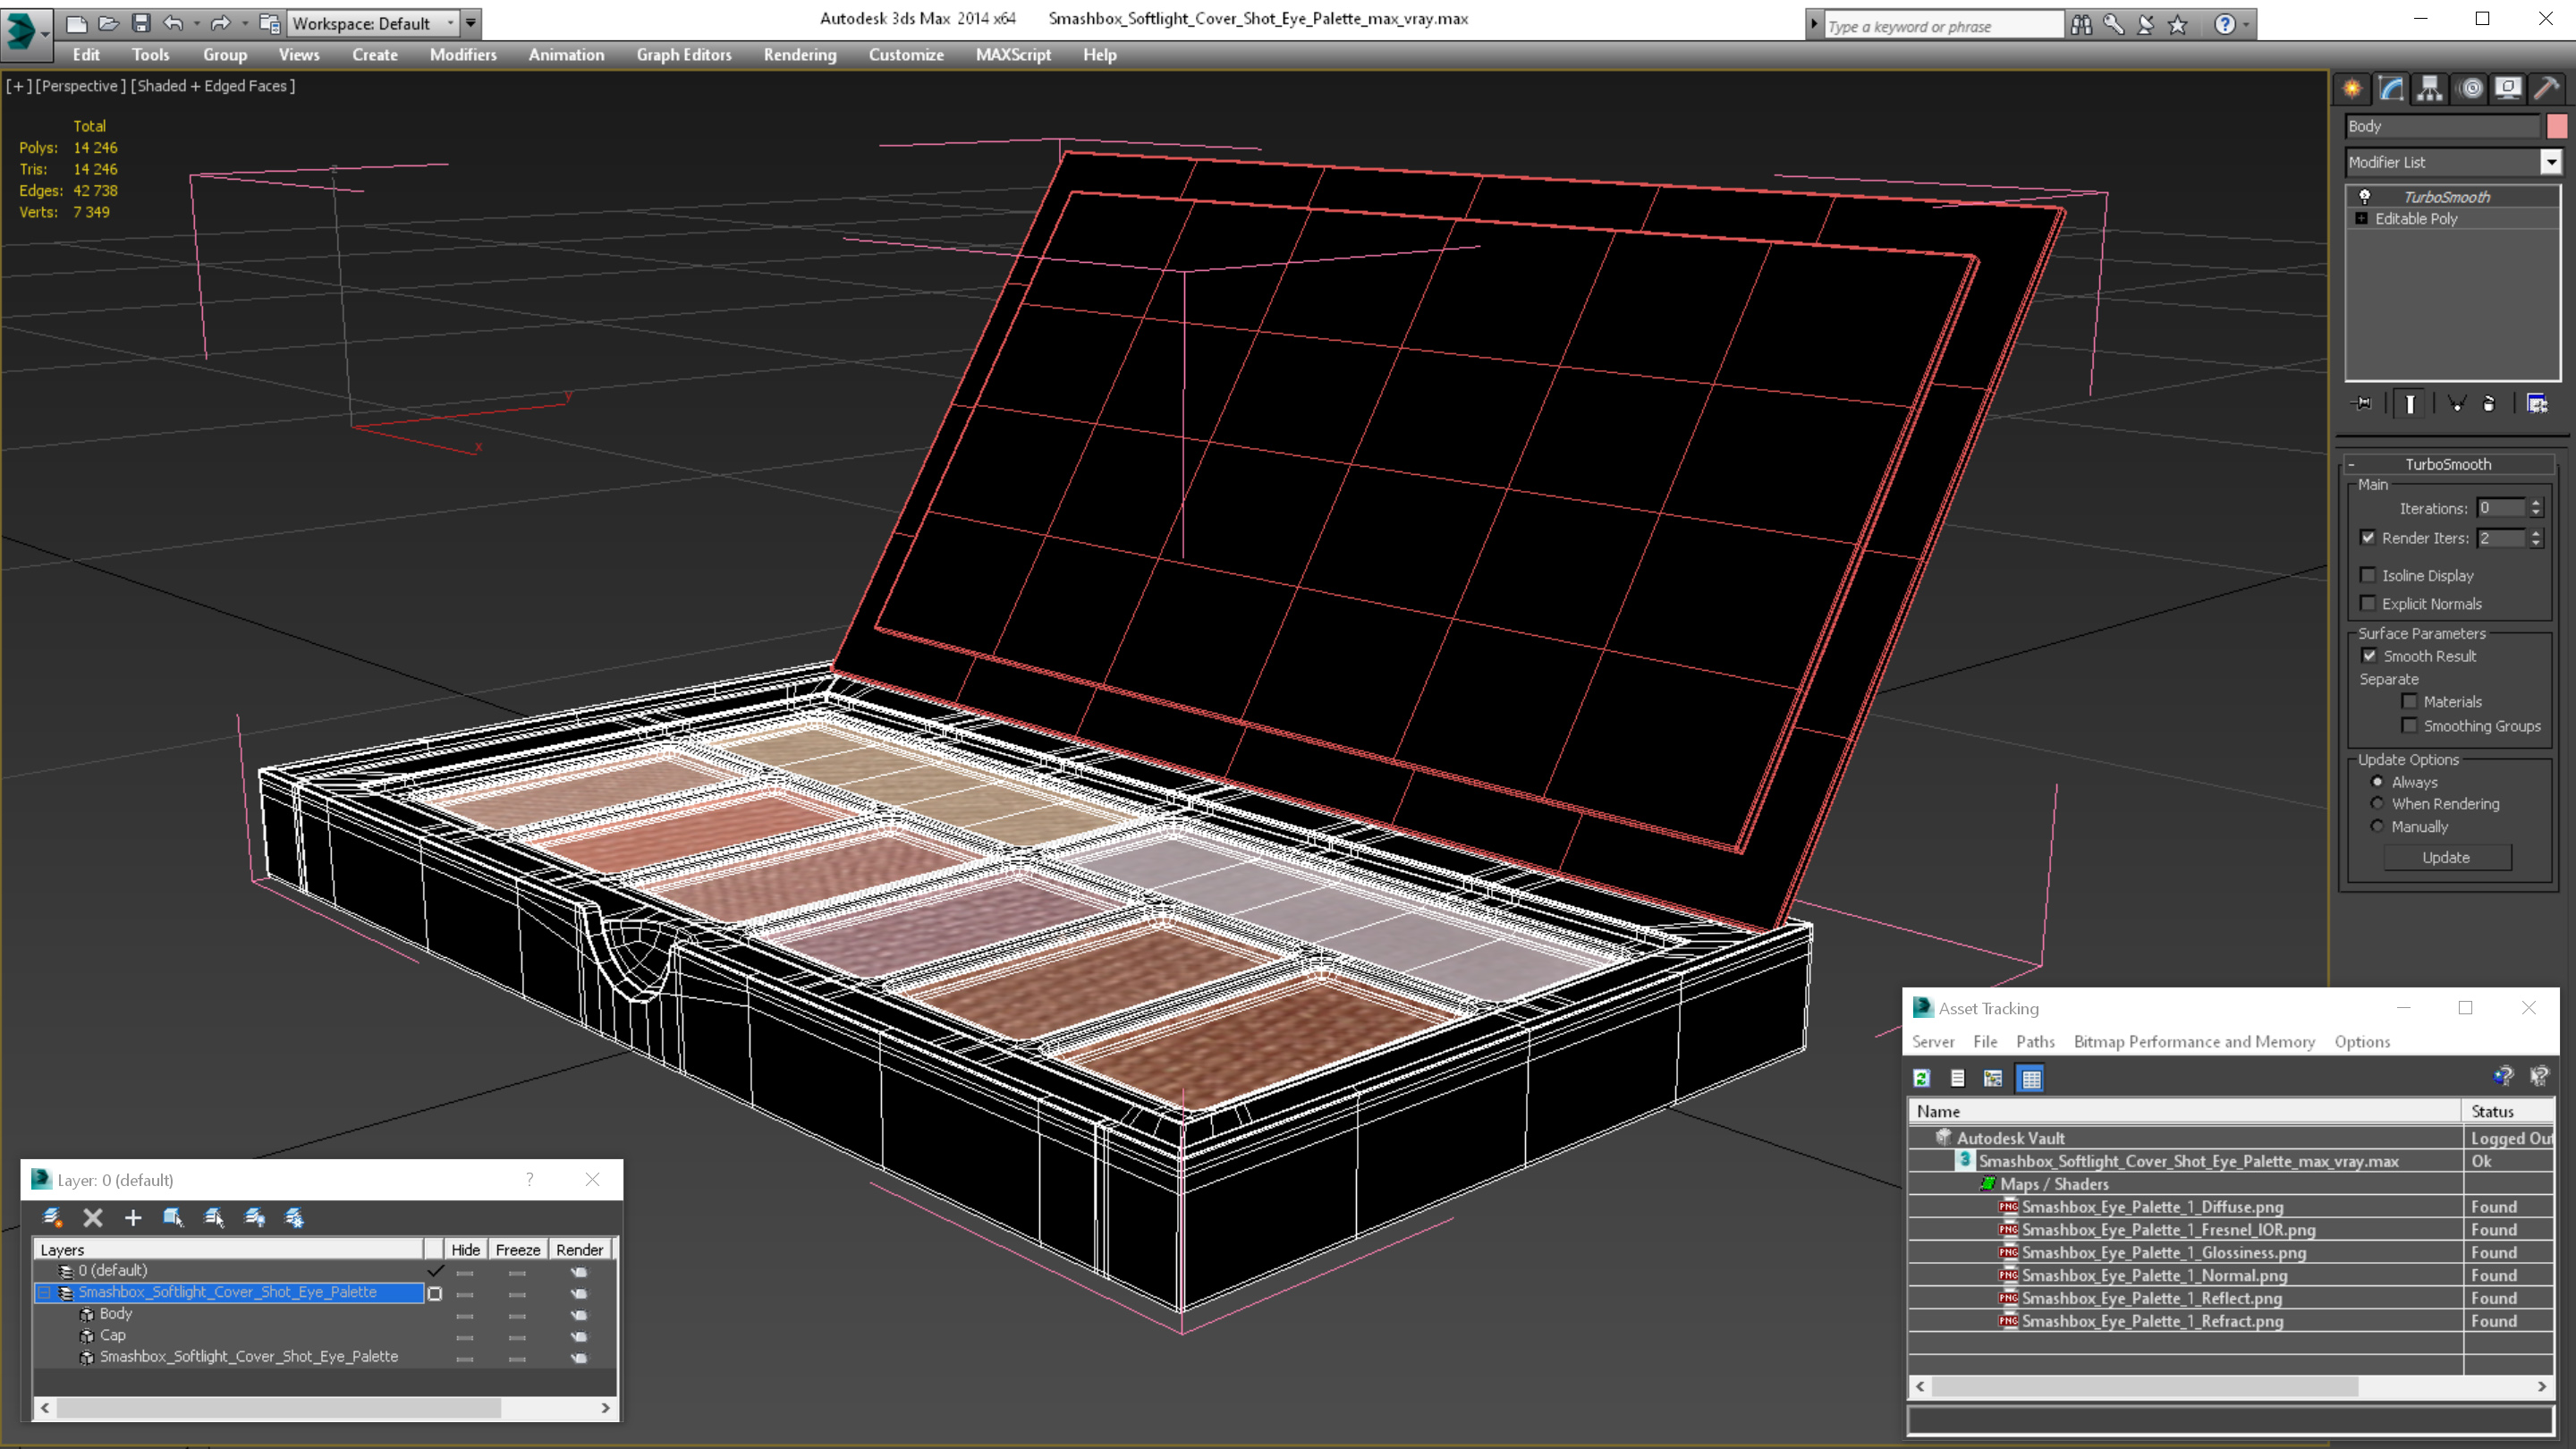Click Select Highlighted Objects and Layers icon
Screen dimensions: 2576x1449
173,1217
